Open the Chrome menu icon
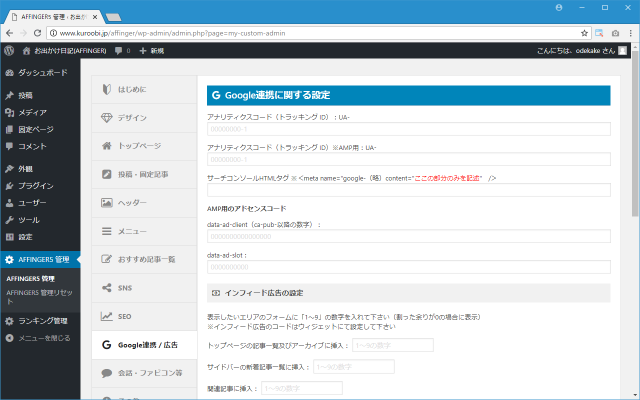 [x=627, y=32]
